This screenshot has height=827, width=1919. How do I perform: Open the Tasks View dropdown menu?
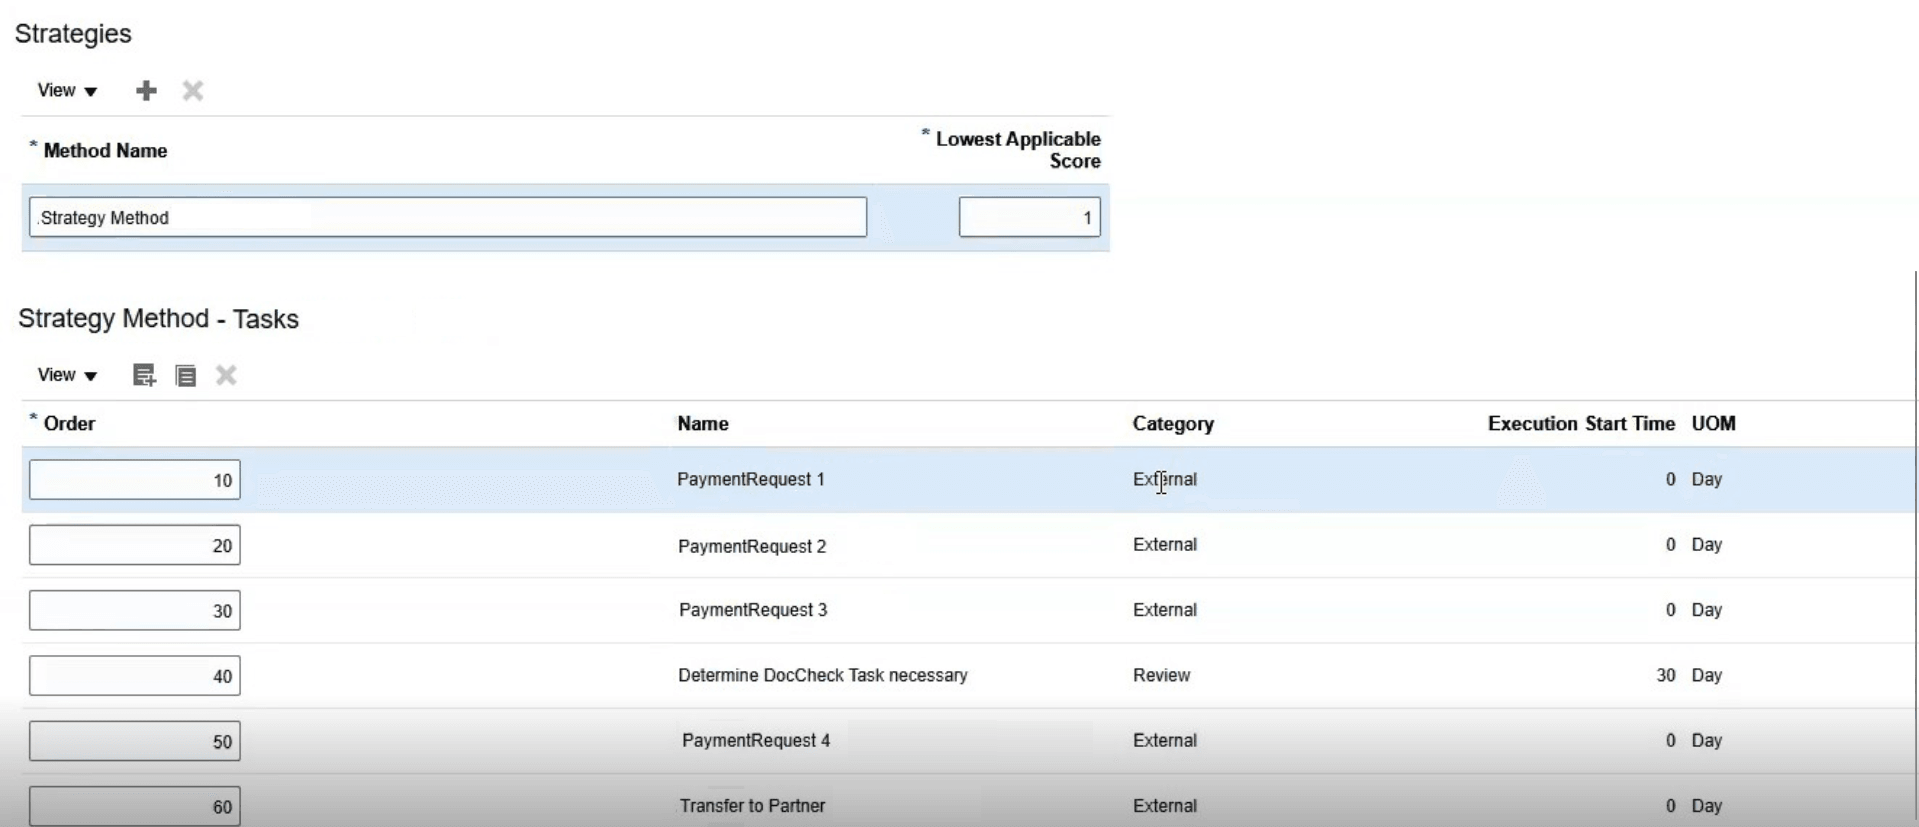click(67, 375)
